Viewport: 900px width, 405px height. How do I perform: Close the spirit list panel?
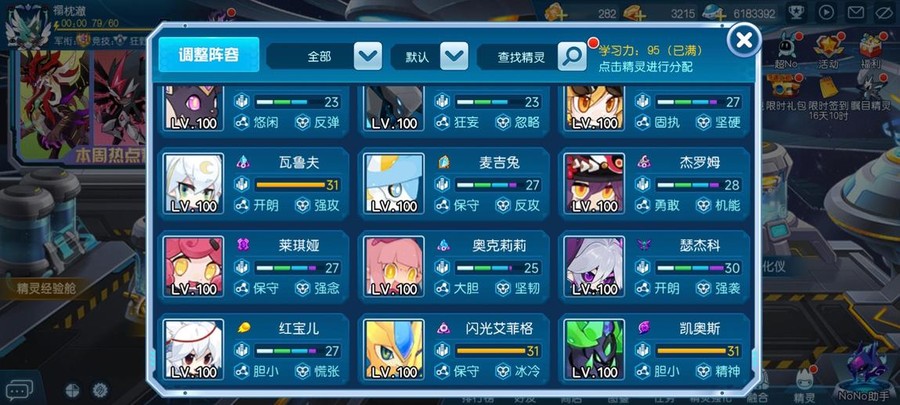tap(744, 40)
